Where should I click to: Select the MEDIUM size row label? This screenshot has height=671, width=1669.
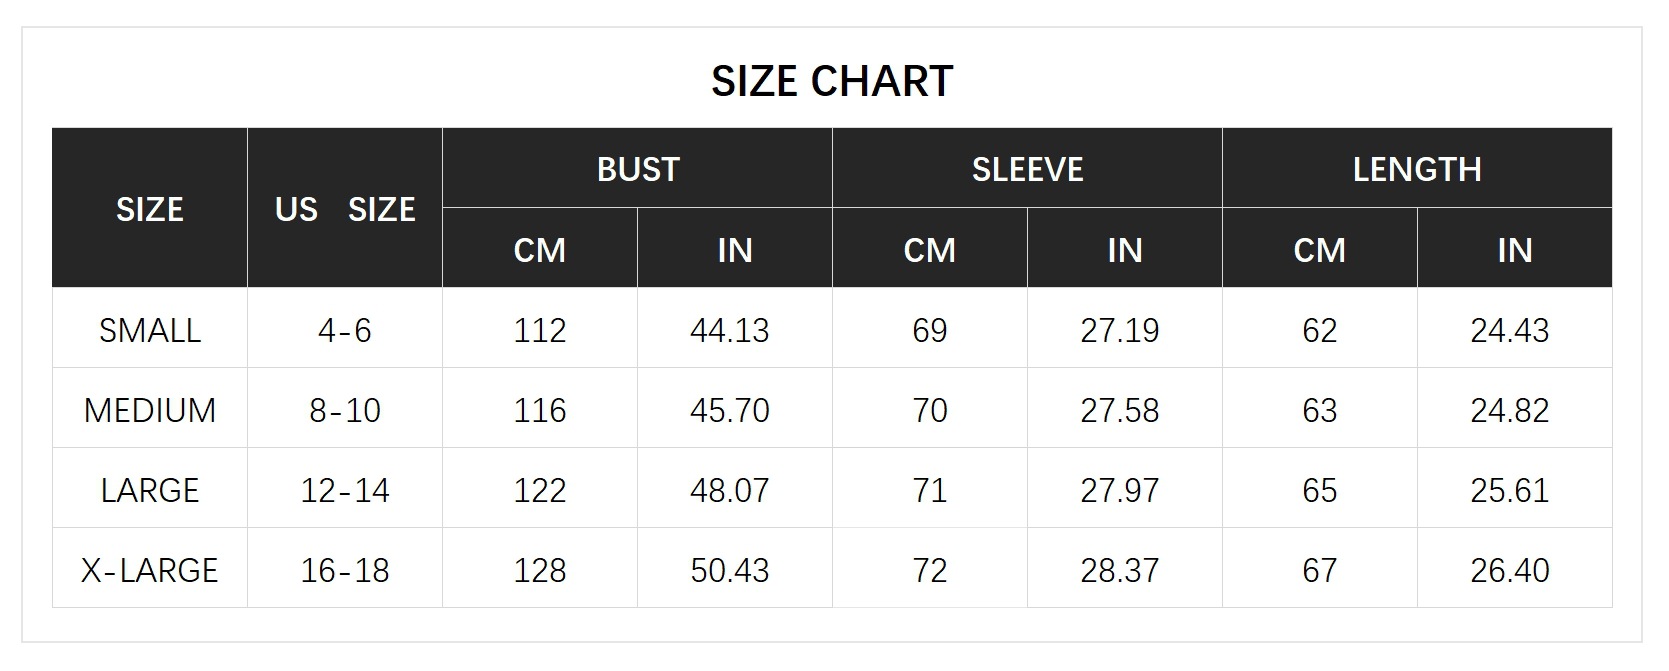(150, 410)
